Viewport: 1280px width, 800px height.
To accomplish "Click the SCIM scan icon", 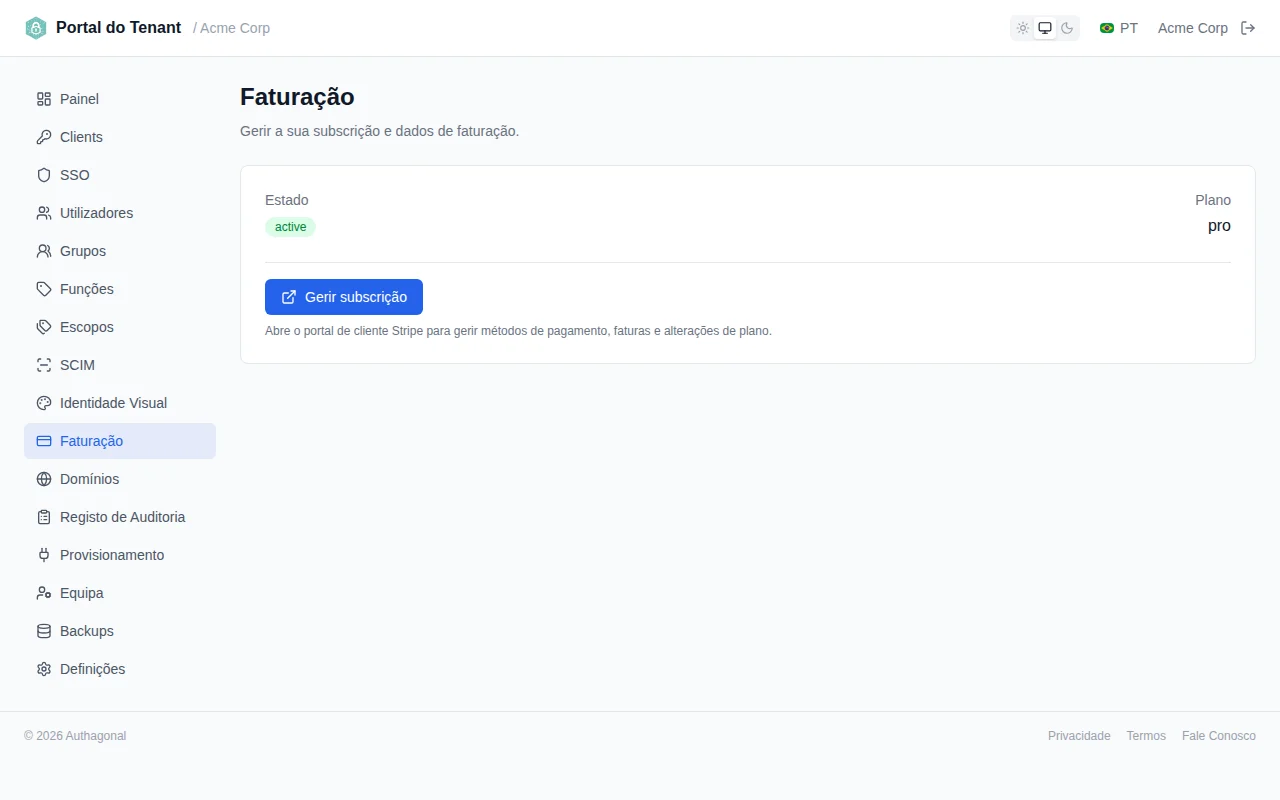I will 44,365.
